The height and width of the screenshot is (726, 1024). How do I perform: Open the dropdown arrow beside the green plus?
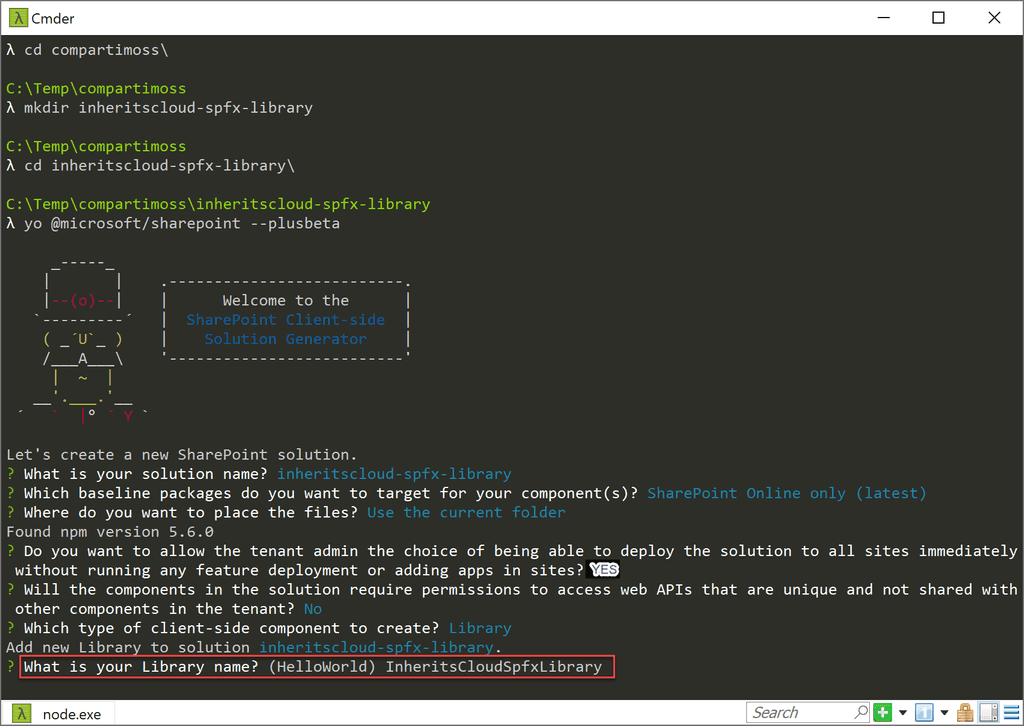(x=903, y=713)
